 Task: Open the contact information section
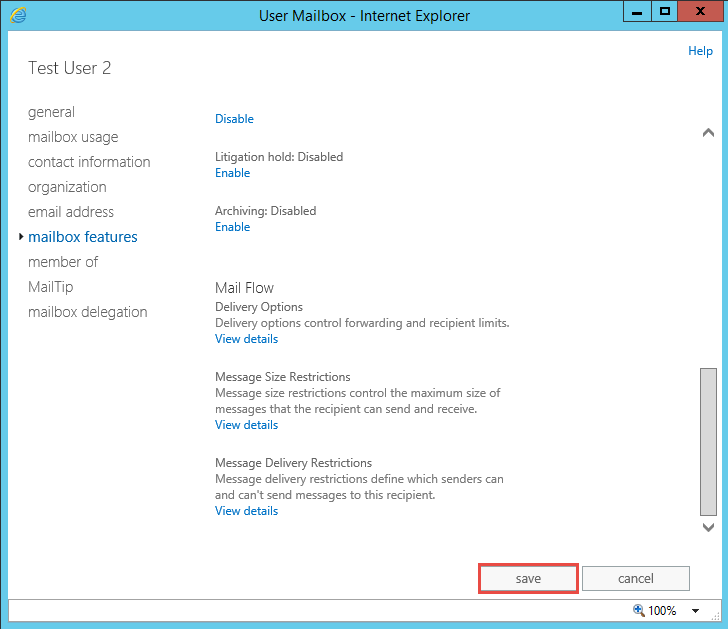(89, 162)
